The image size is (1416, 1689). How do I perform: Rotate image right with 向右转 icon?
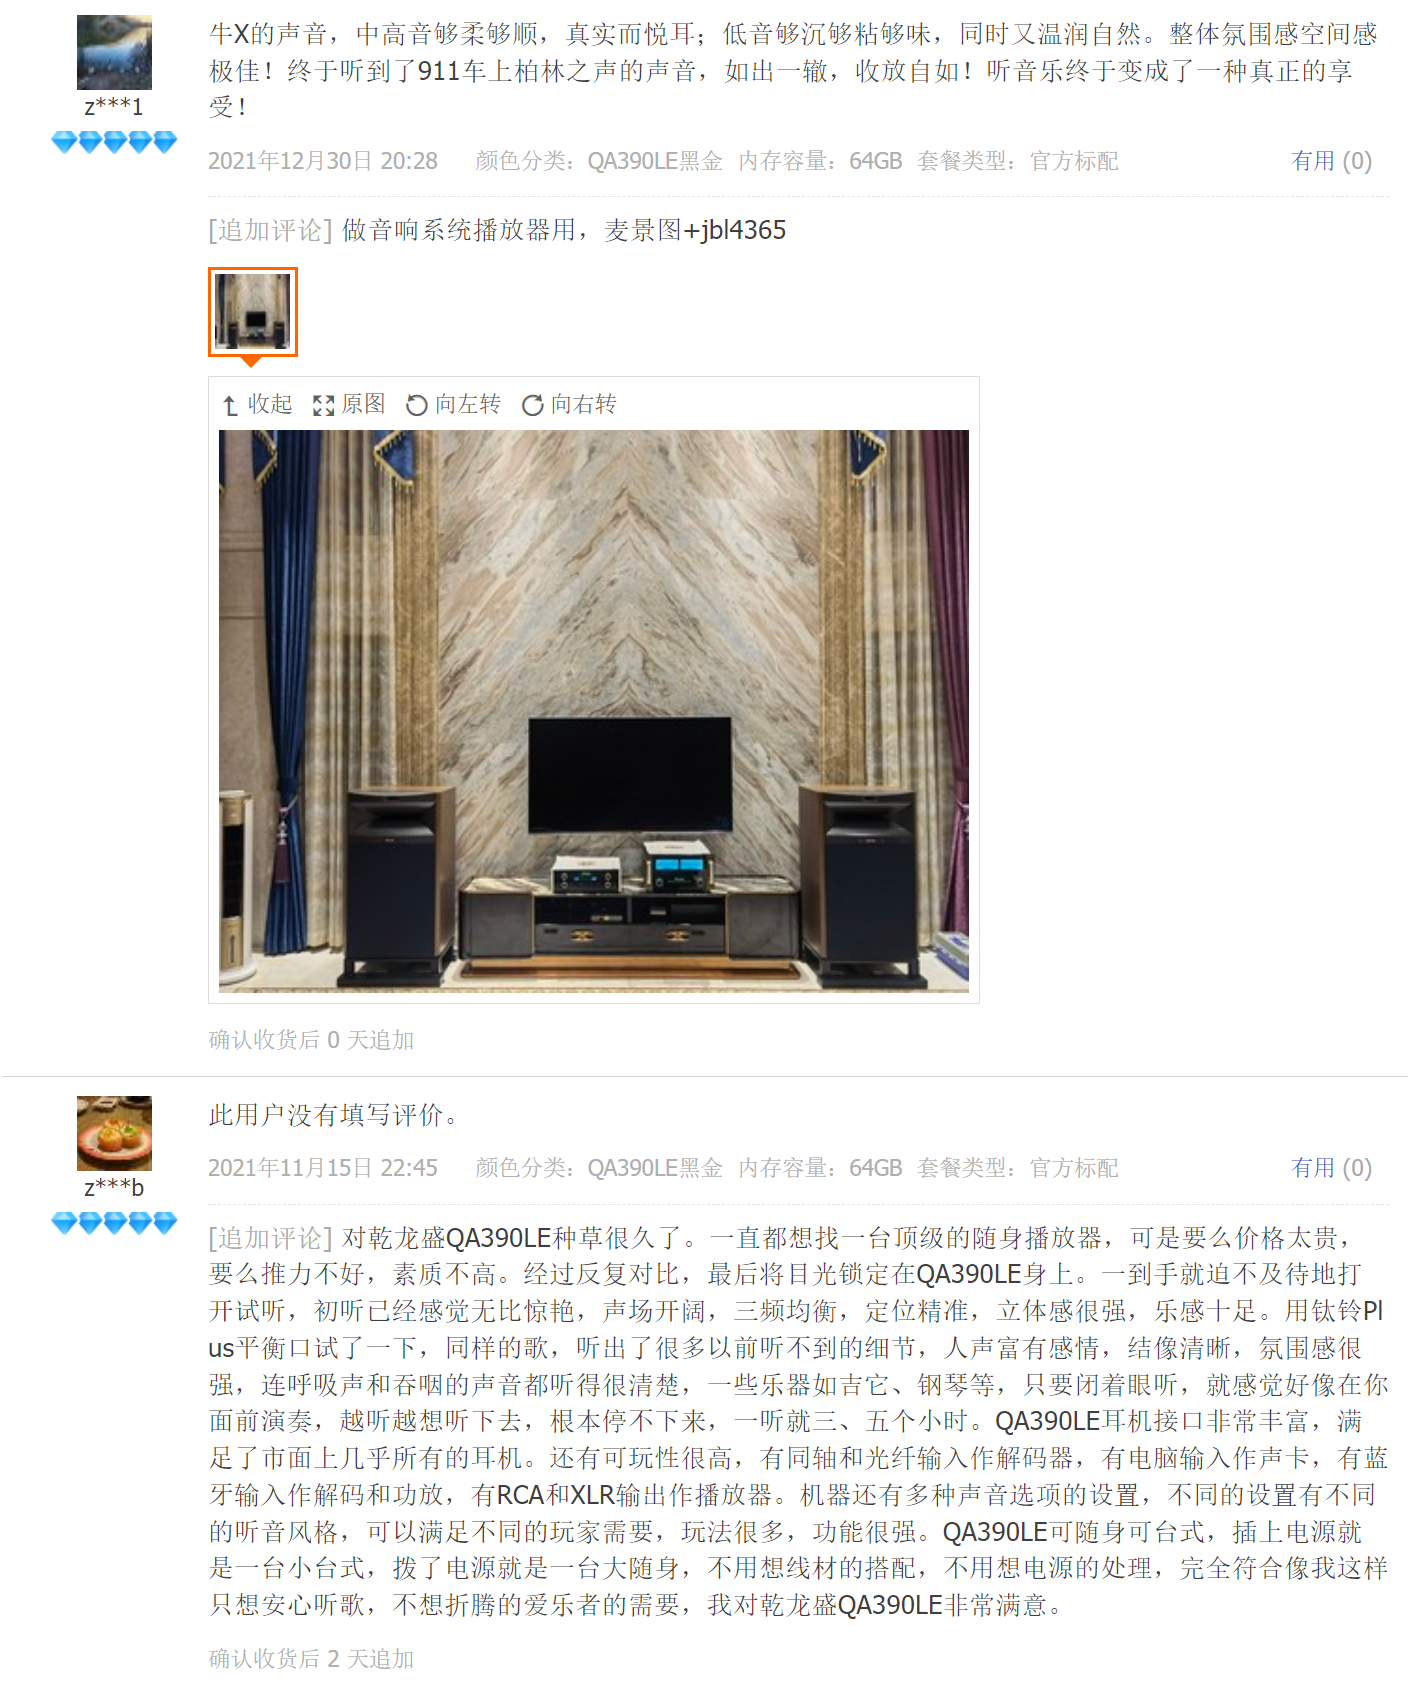pos(532,405)
